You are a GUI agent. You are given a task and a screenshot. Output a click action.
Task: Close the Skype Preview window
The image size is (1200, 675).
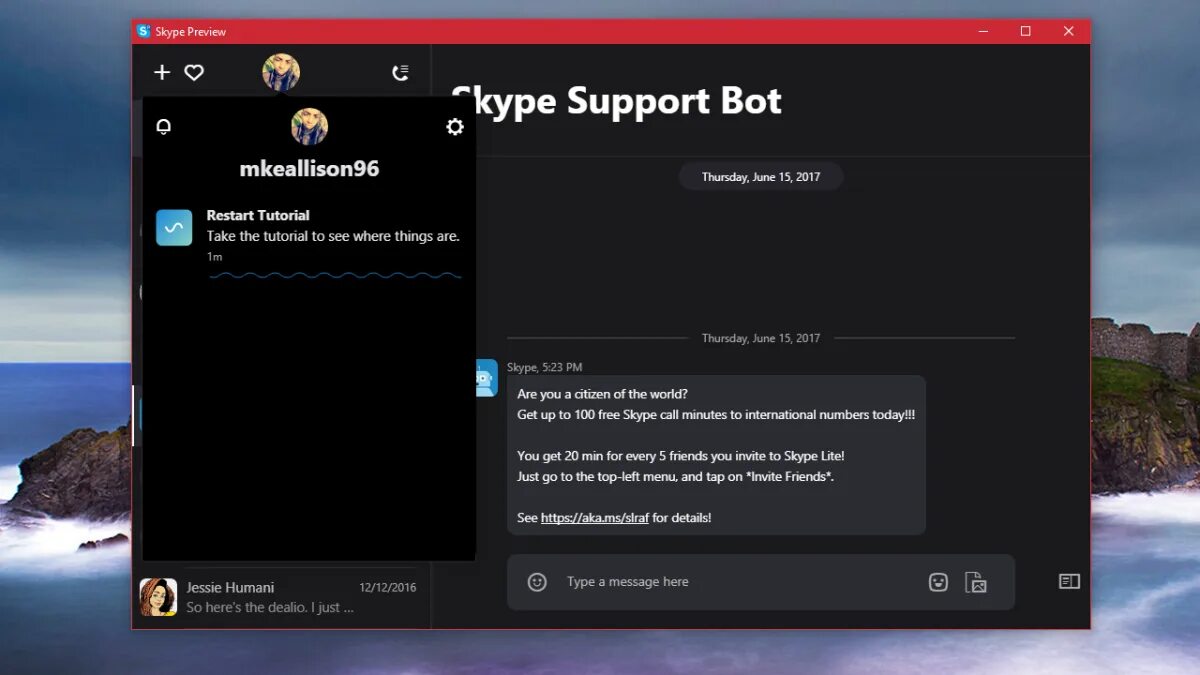[1068, 31]
